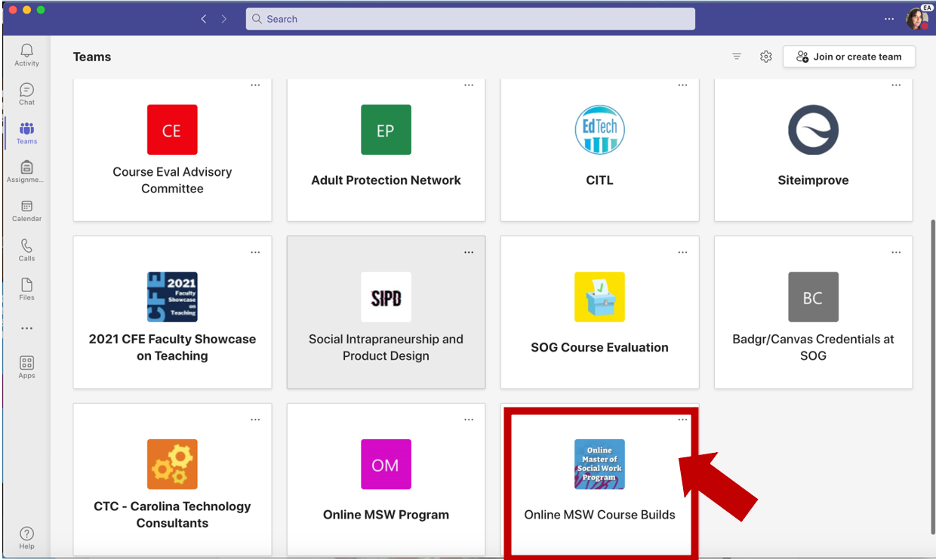The image size is (936, 560).
Task: Open Files in the left rail
Action: click(27, 289)
